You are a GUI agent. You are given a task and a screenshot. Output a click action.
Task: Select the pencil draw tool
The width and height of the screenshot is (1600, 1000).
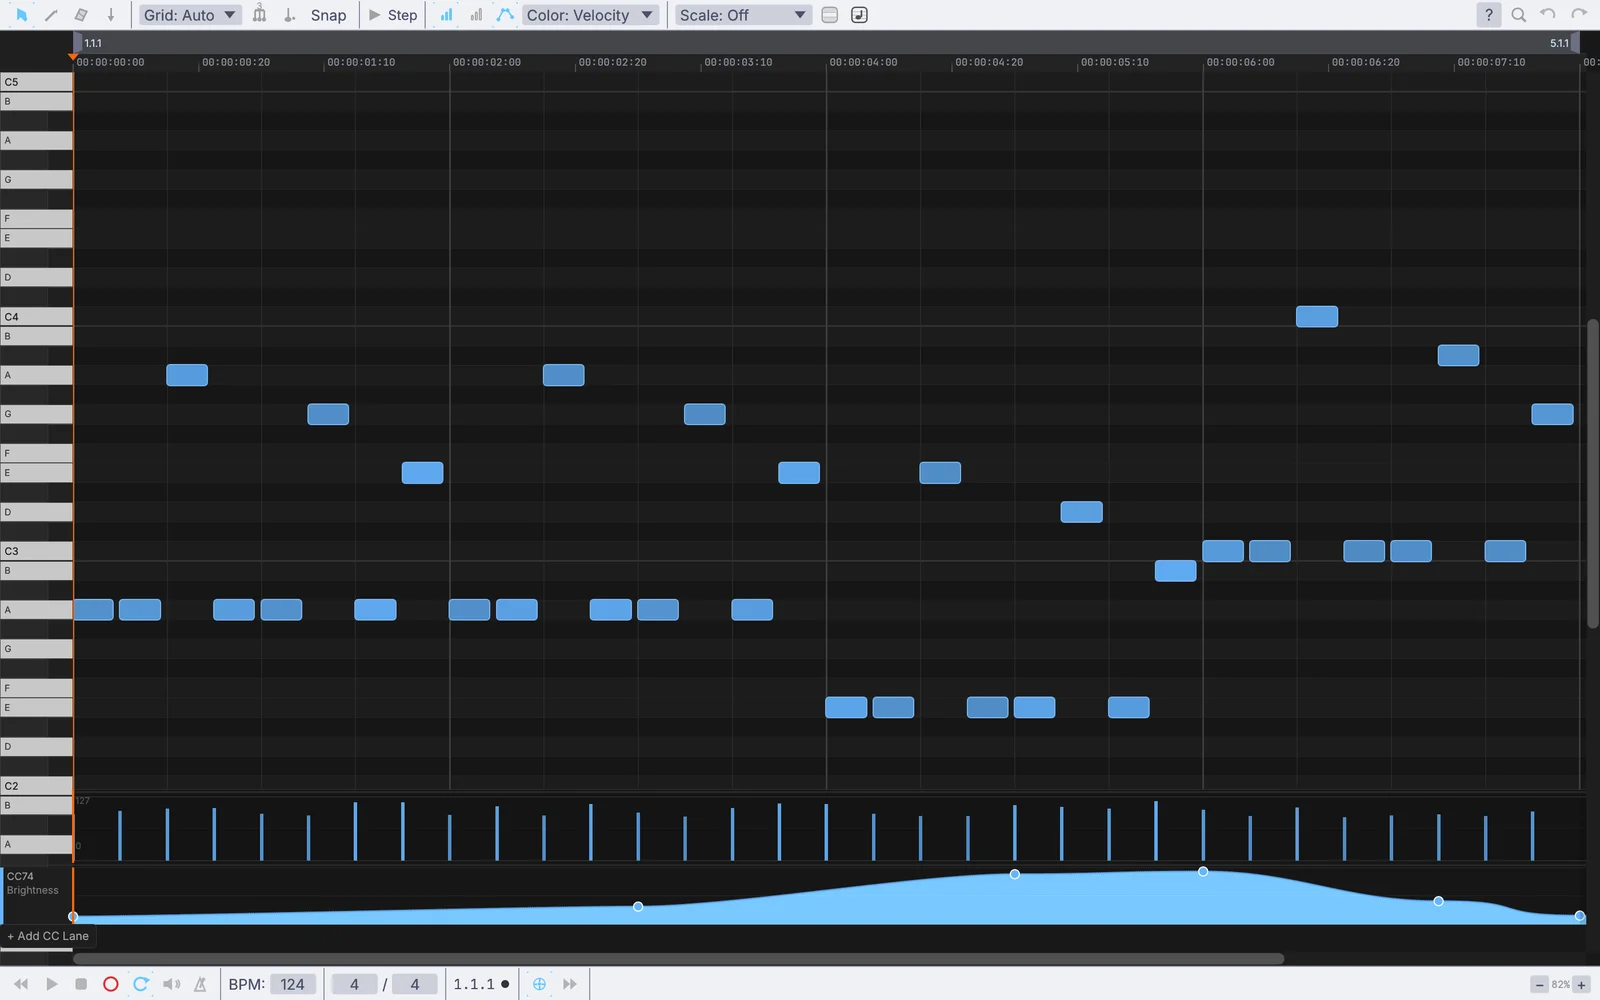pos(51,15)
